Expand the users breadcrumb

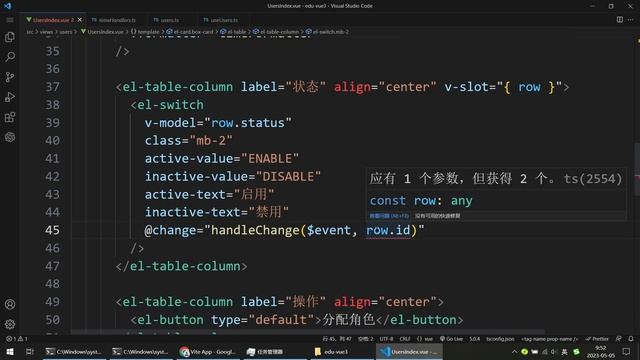66,31
